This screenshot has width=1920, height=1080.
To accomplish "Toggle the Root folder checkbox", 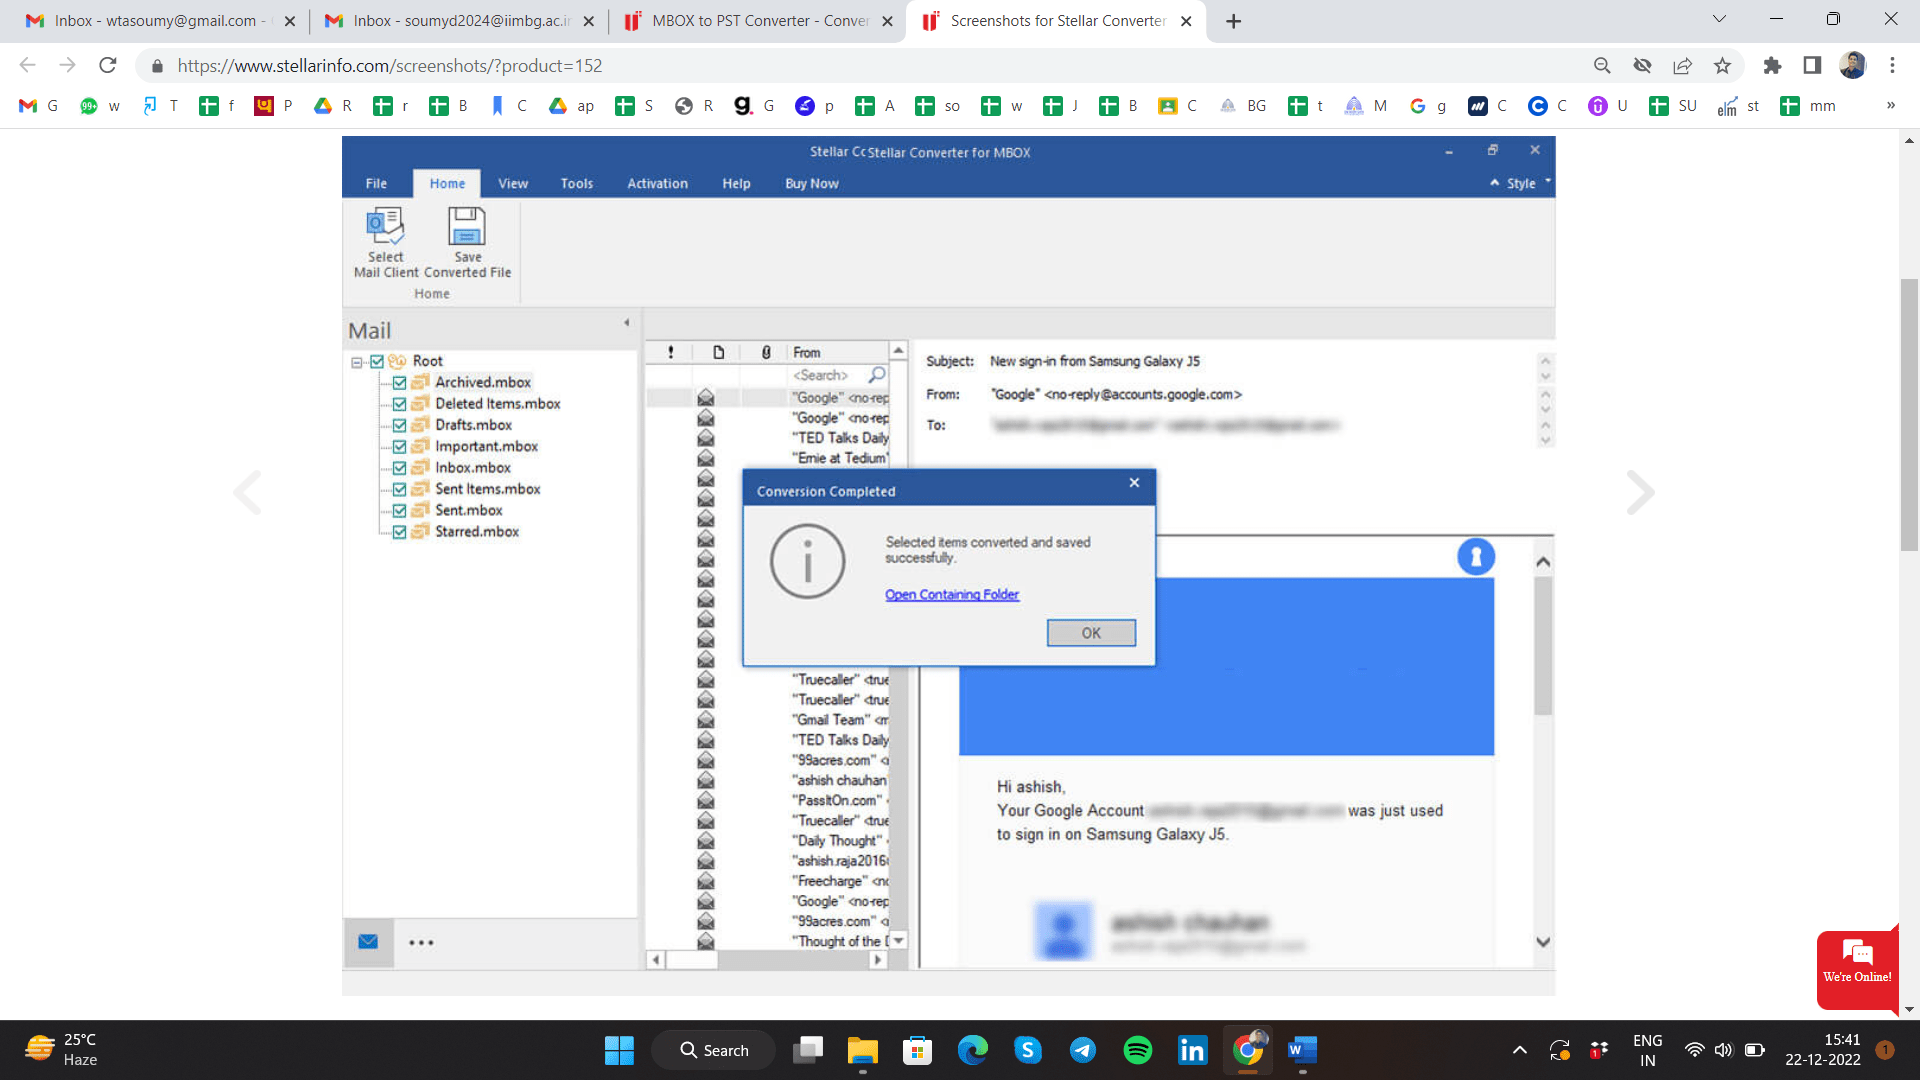I will tap(377, 361).
